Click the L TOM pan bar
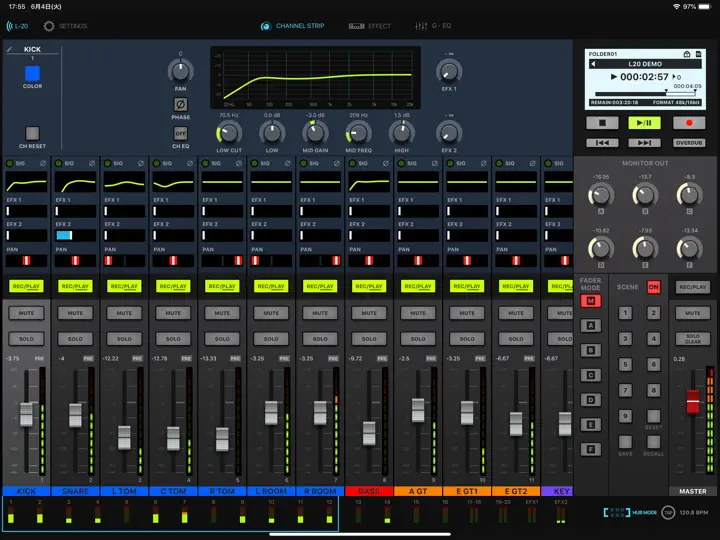Screen dimensions: 720x540 coord(124,261)
